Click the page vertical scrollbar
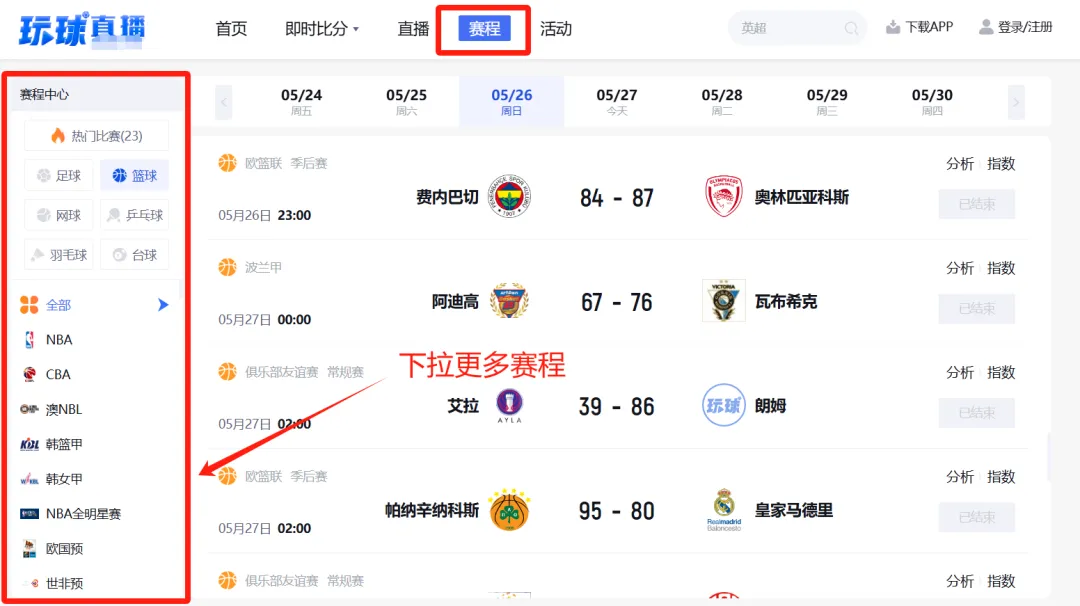 (1049, 456)
